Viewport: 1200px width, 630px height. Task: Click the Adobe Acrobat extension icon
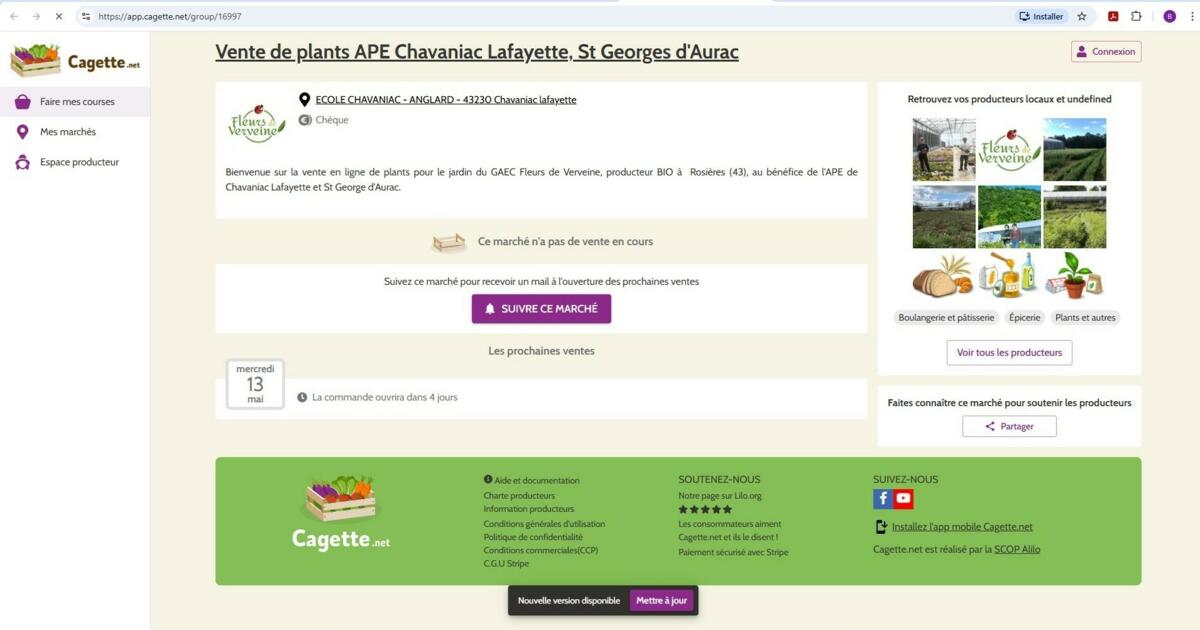point(1112,16)
